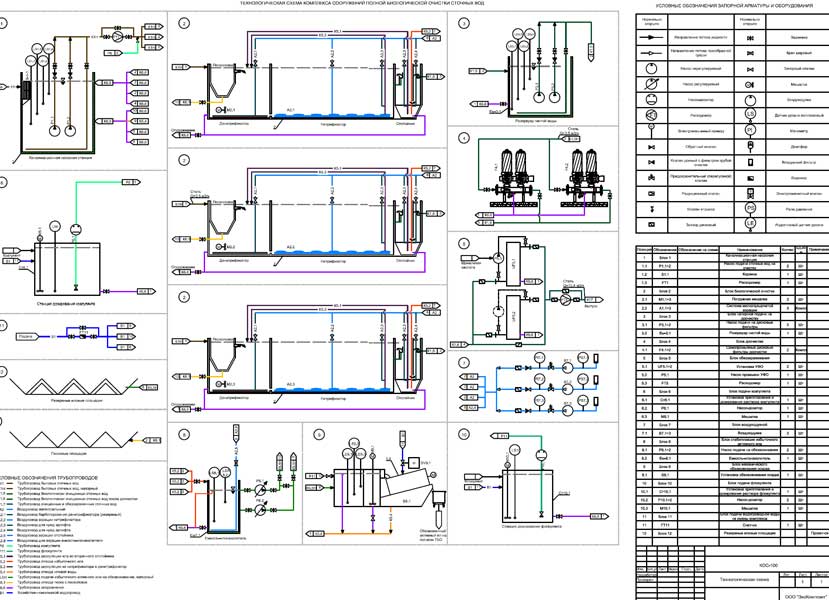
Task: Click the Манометр symbol in the legend
Action: (749, 129)
